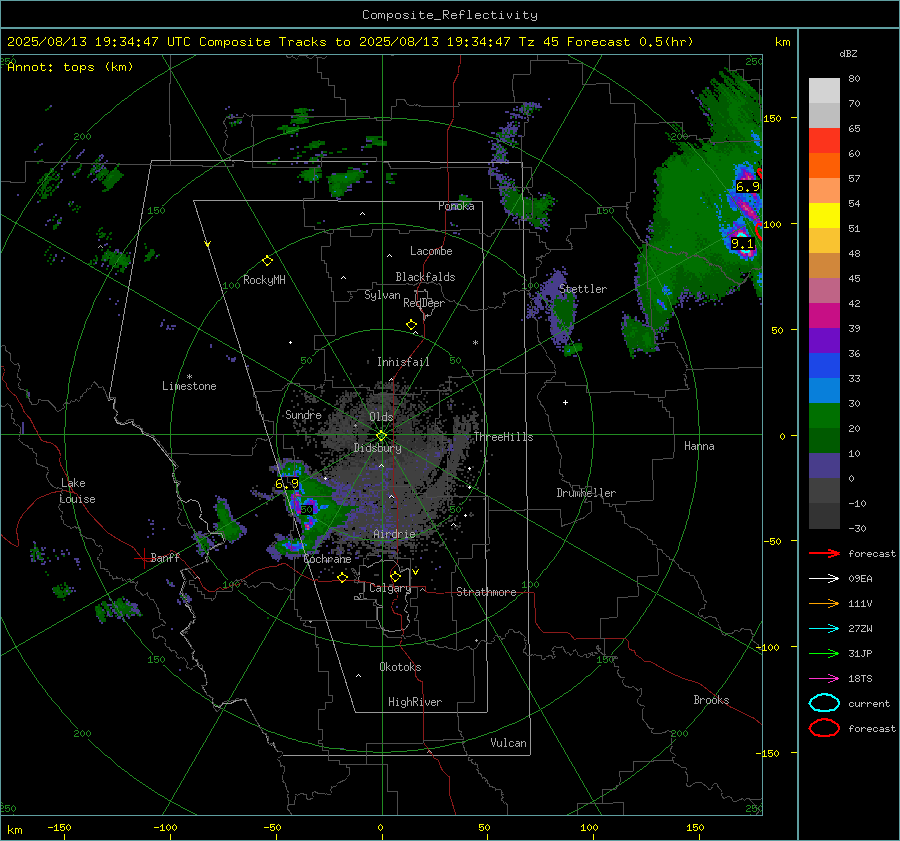Click the cyan current ellipse legend icon
Screen dimensions: 900x841
(824, 703)
